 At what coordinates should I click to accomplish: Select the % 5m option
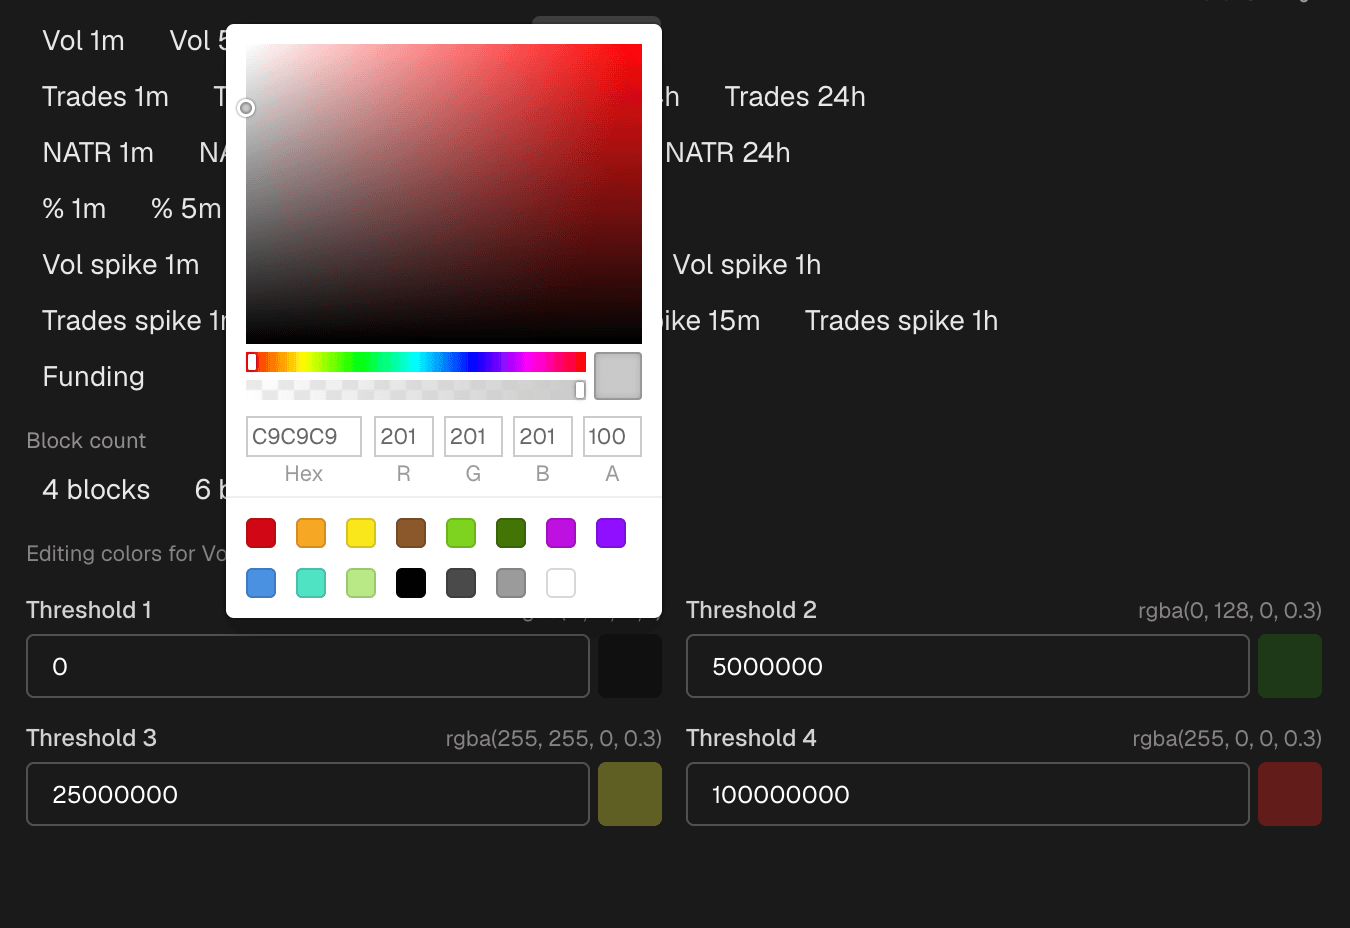point(186,209)
